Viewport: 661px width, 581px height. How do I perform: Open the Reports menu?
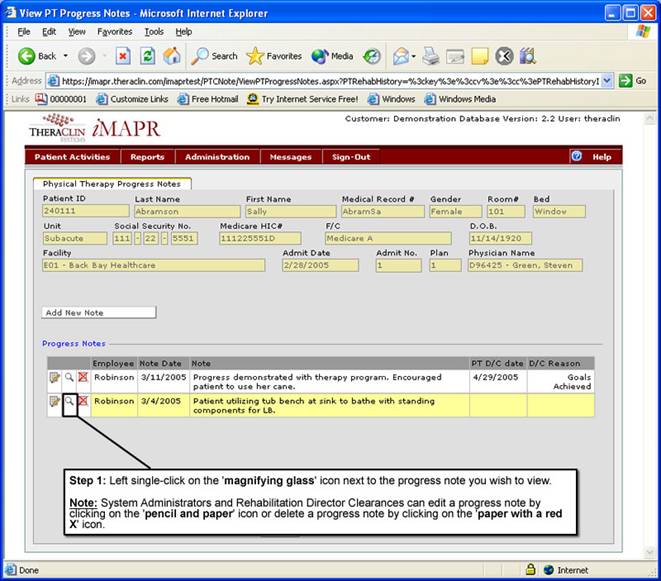147,157
